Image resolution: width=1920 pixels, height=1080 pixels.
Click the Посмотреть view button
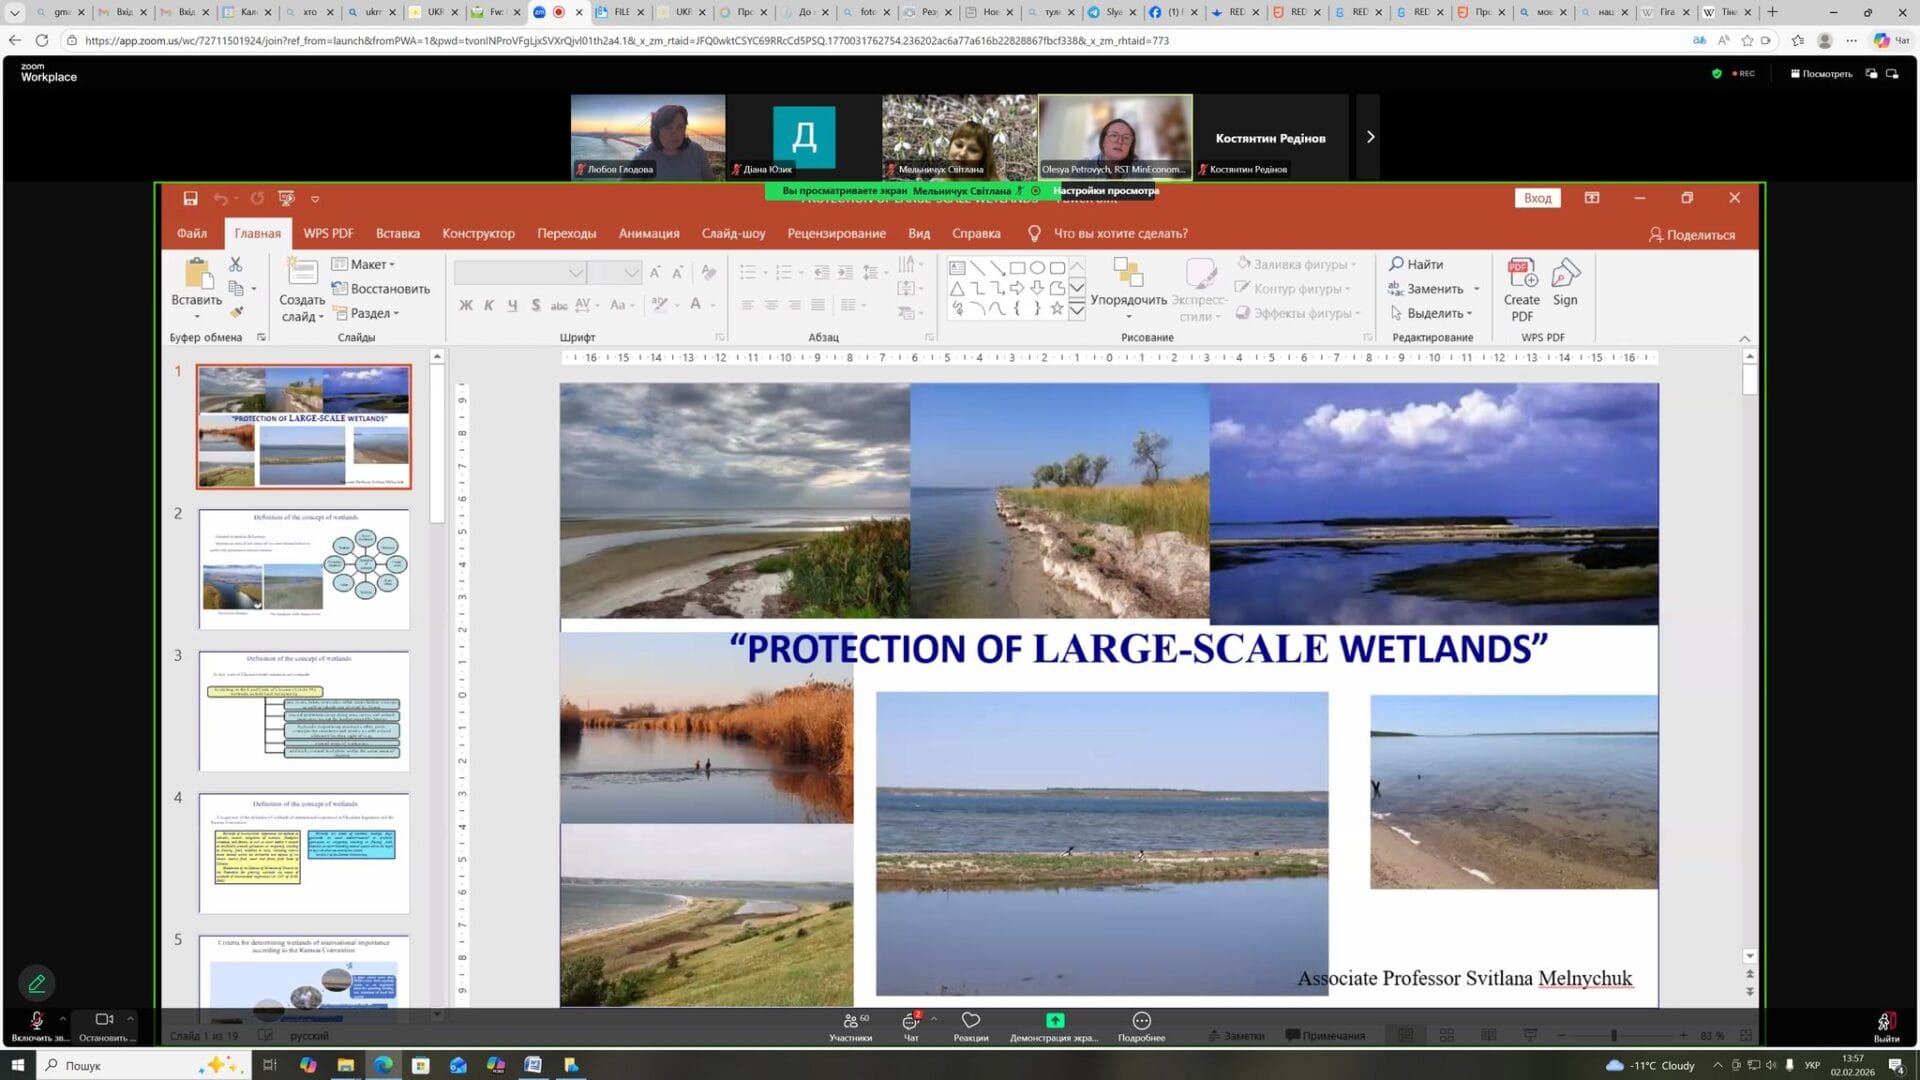click(x=1821, y=74)
